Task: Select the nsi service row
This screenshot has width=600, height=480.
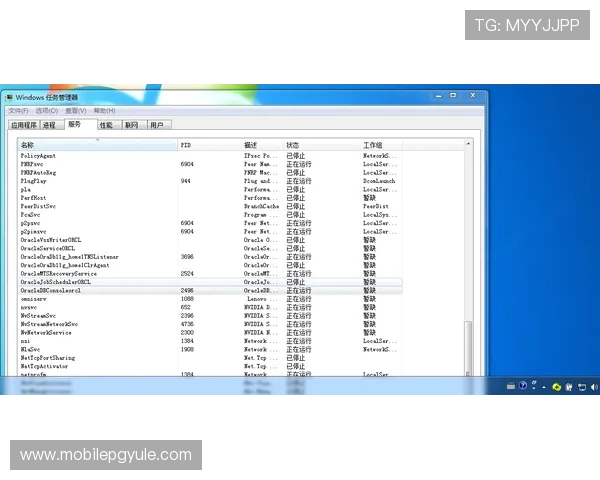Action: [210, 341]
